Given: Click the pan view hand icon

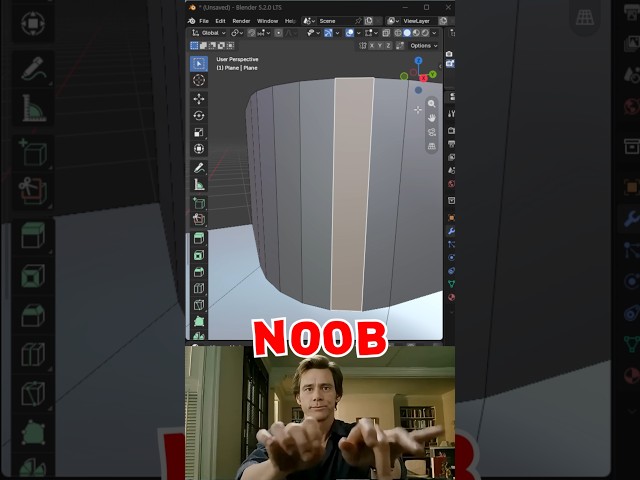Looking at the screenshot, I should click(x=431, y=118).
